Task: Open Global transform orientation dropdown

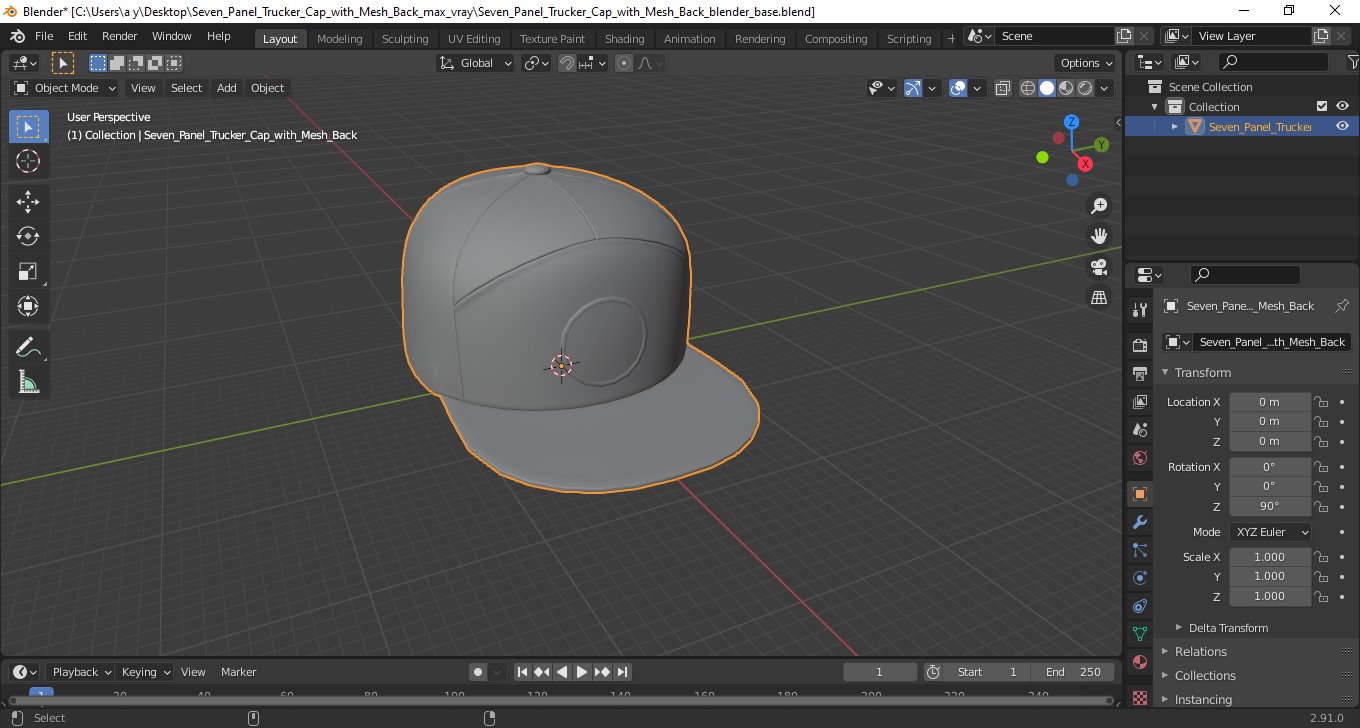Action: (476, 63)
